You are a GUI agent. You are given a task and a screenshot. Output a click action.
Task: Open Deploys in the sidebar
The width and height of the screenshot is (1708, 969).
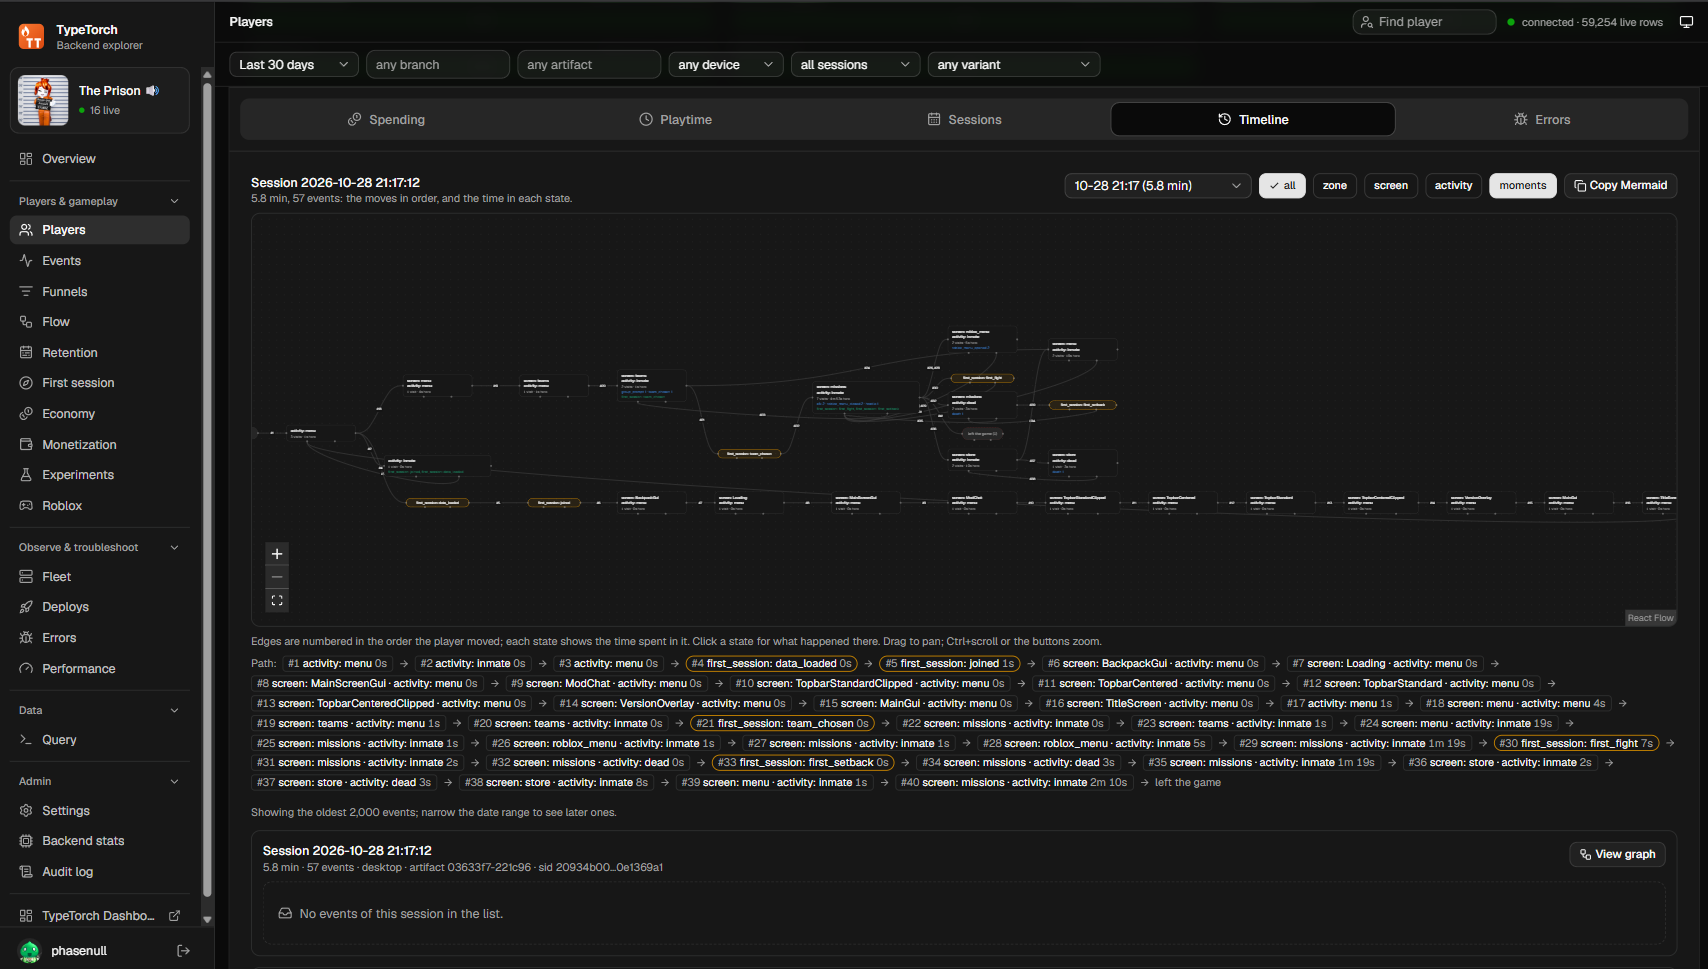(x=100, y=607)
